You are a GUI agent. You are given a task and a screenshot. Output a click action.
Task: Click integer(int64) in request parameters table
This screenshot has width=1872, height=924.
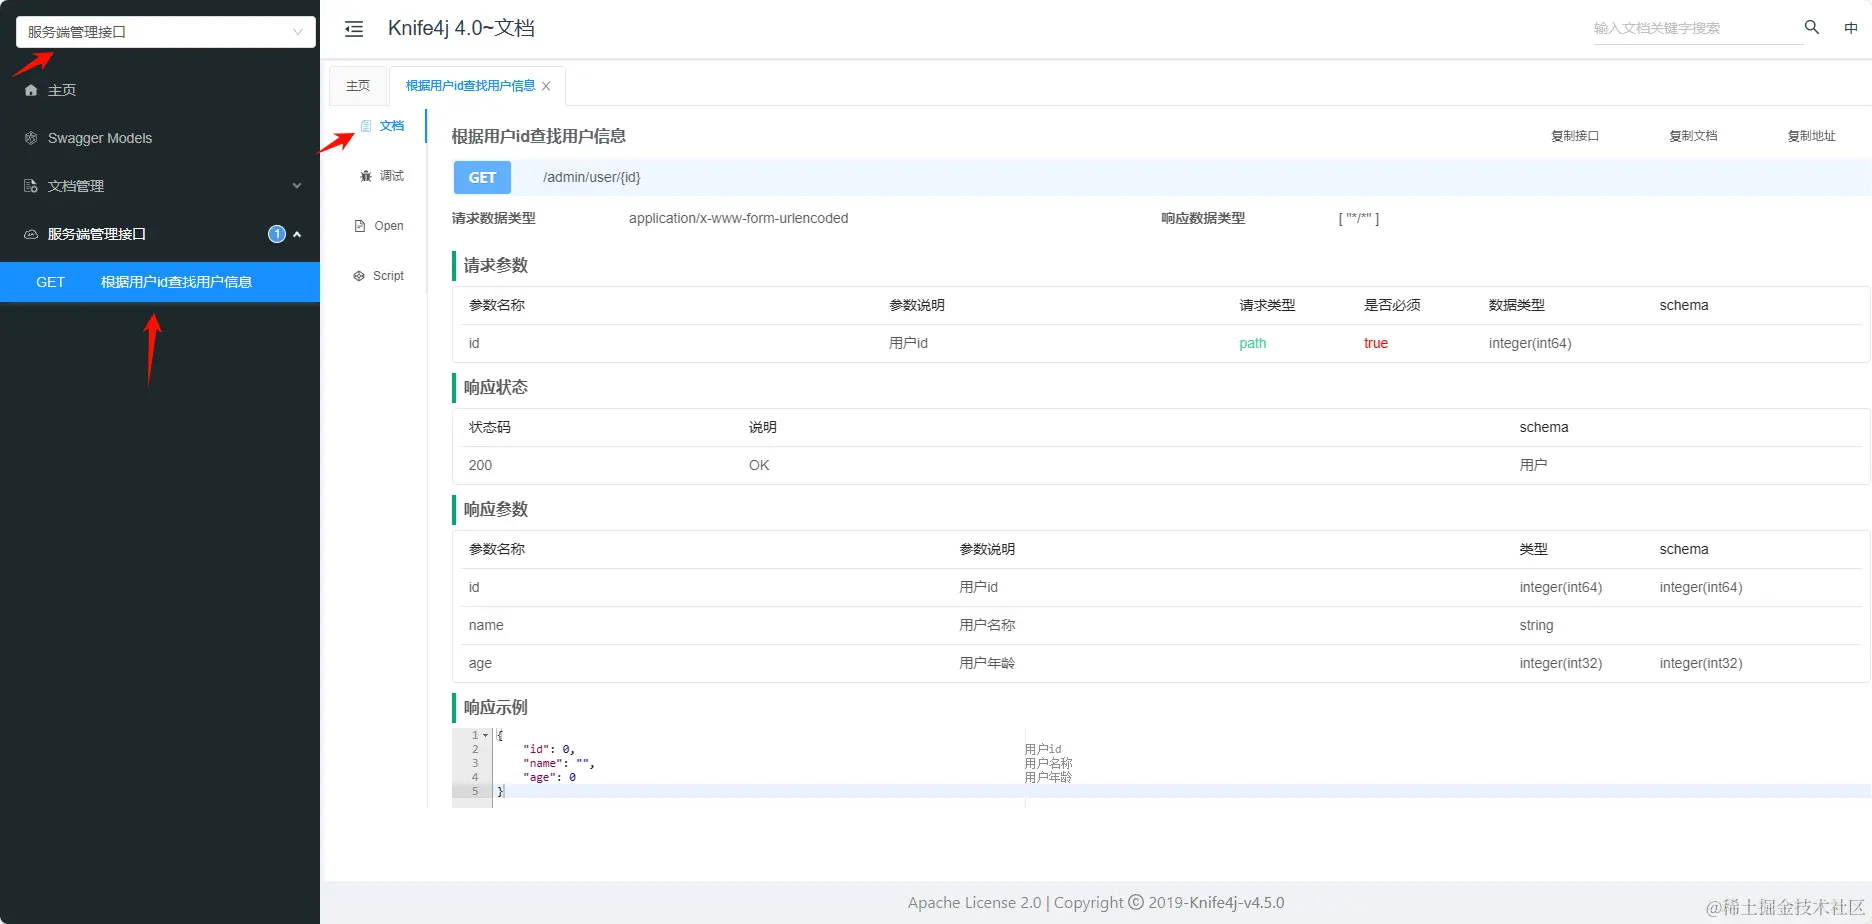click(1530, 343)
